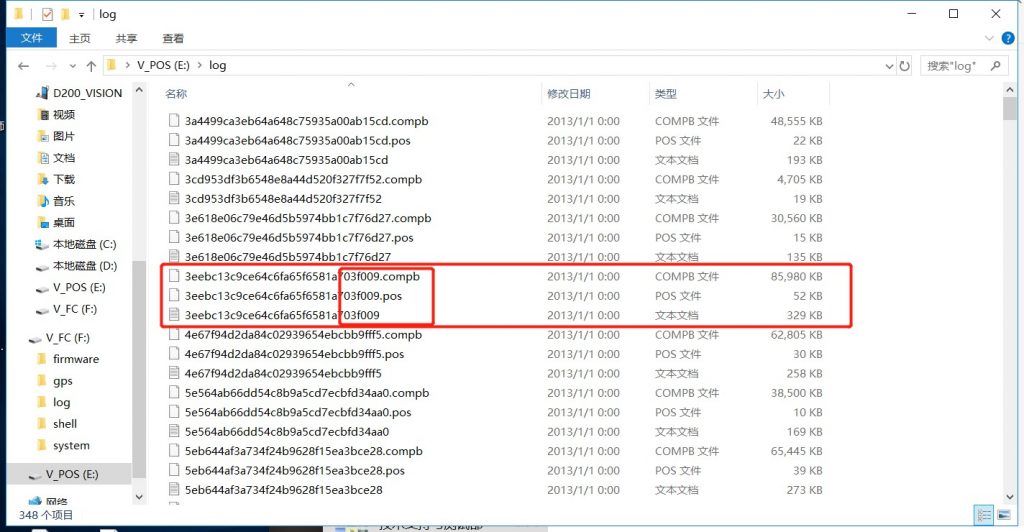Viewport: 1024px width, 532px height.
Task: Open the blue Help question-mark icon
Action: pos(1008,39)
